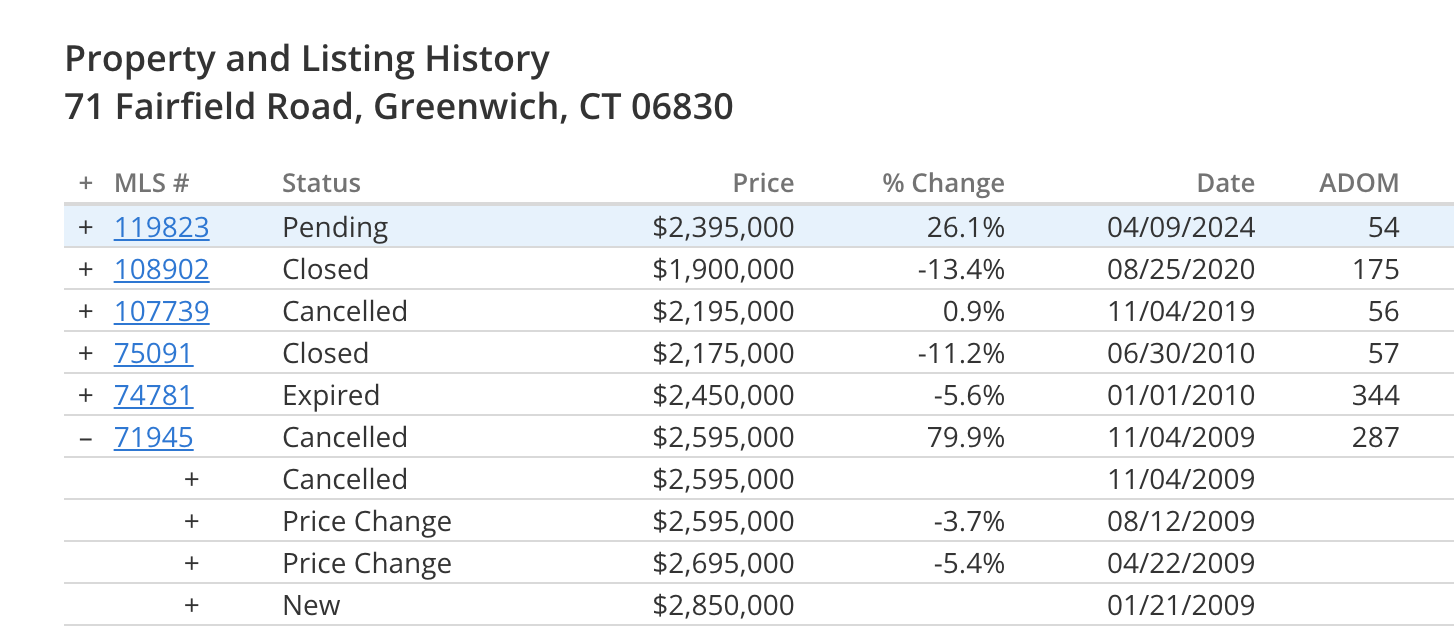Click the Price column header
This screenshot has height=628, width=1454.
pyautogui.click(x=763, y=183)
